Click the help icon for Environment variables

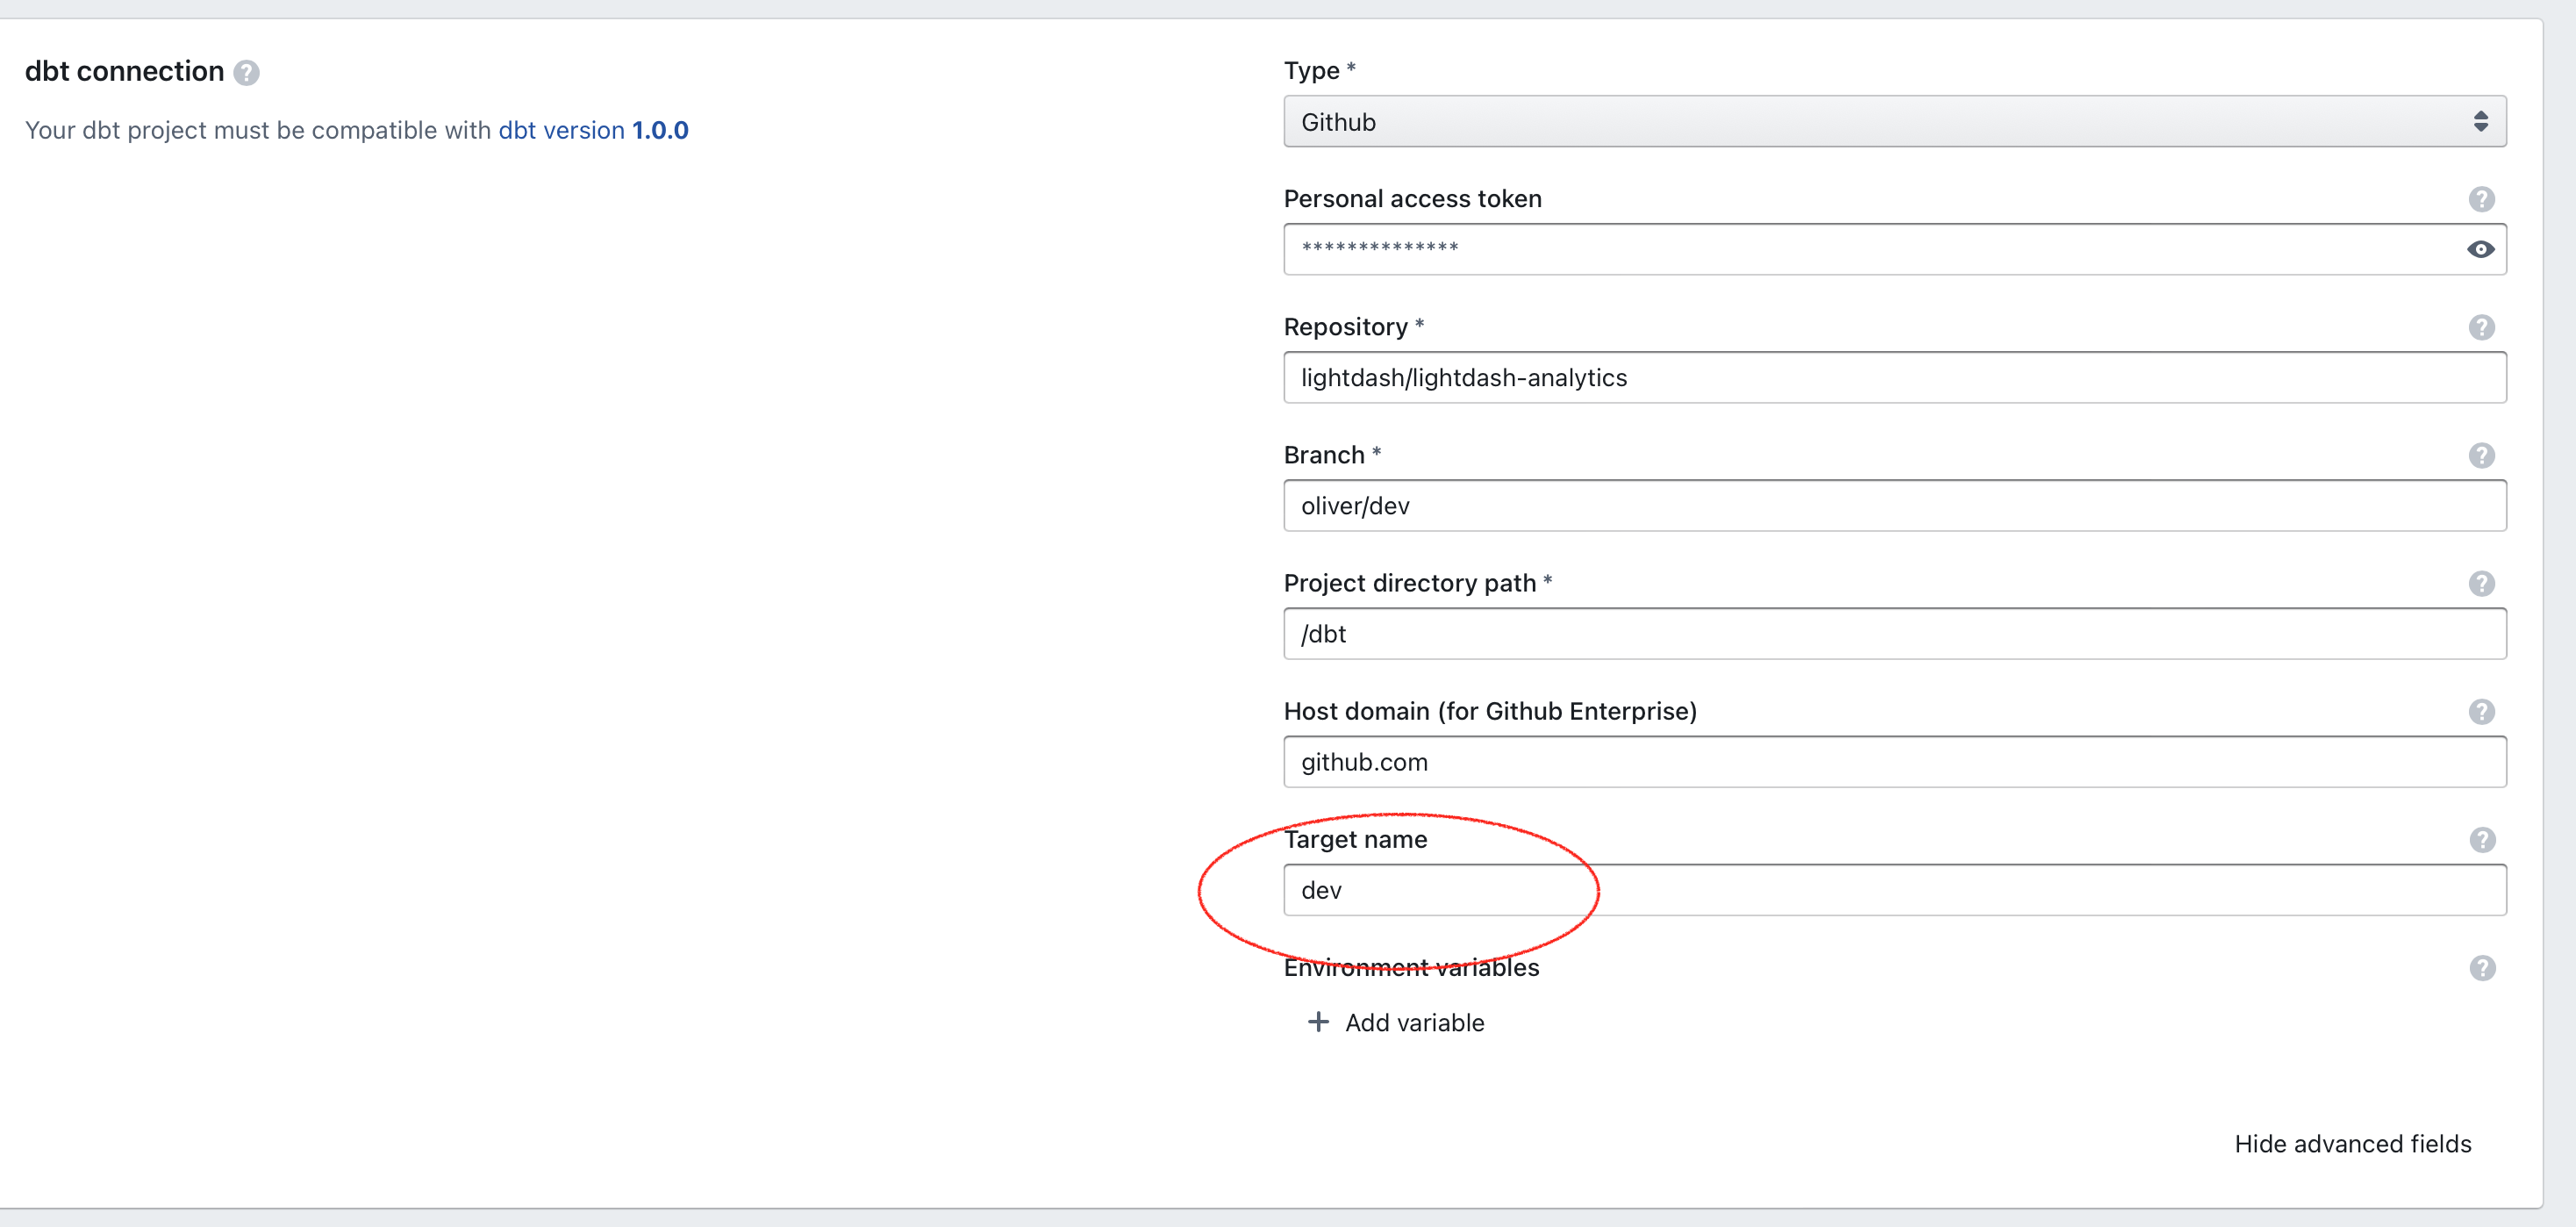click(x=2482, y=967)
